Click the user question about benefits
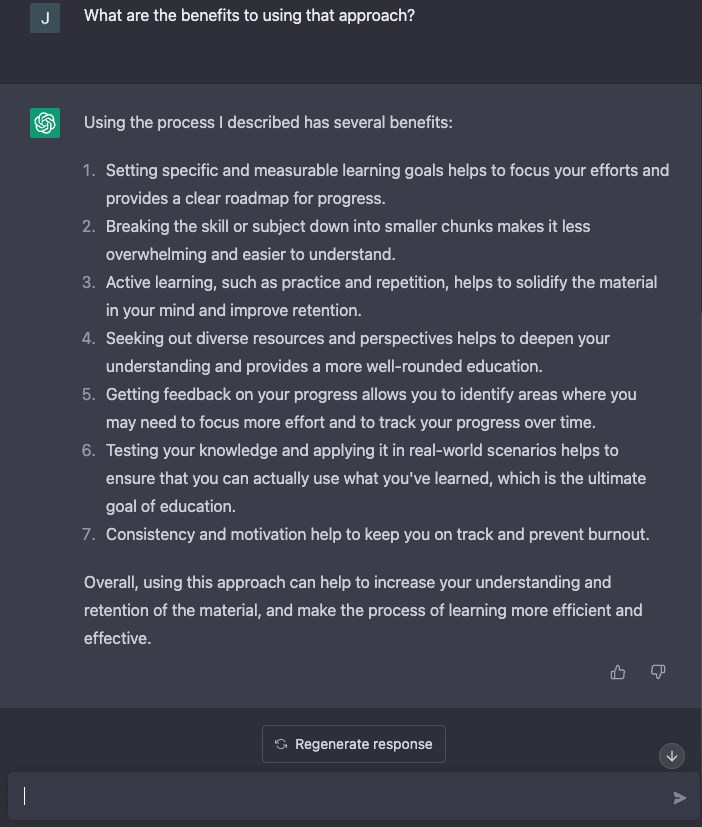 coord(249,16)
